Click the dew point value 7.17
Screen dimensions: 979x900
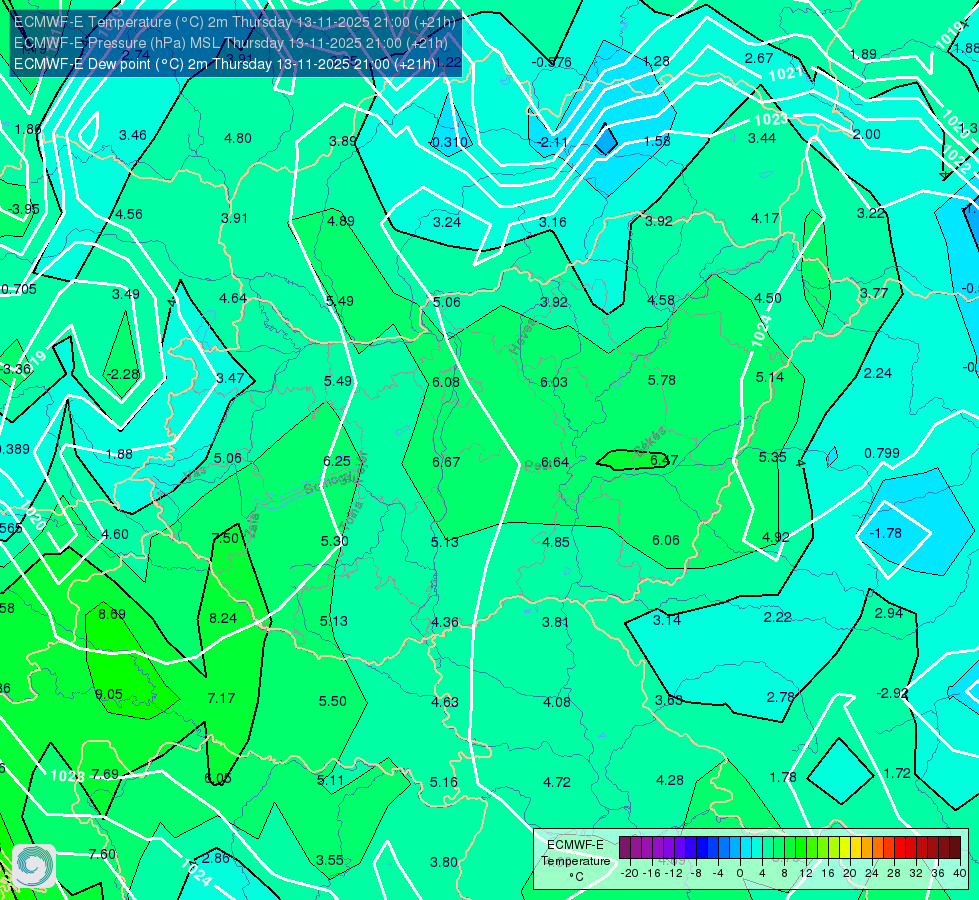coord(221,698)
